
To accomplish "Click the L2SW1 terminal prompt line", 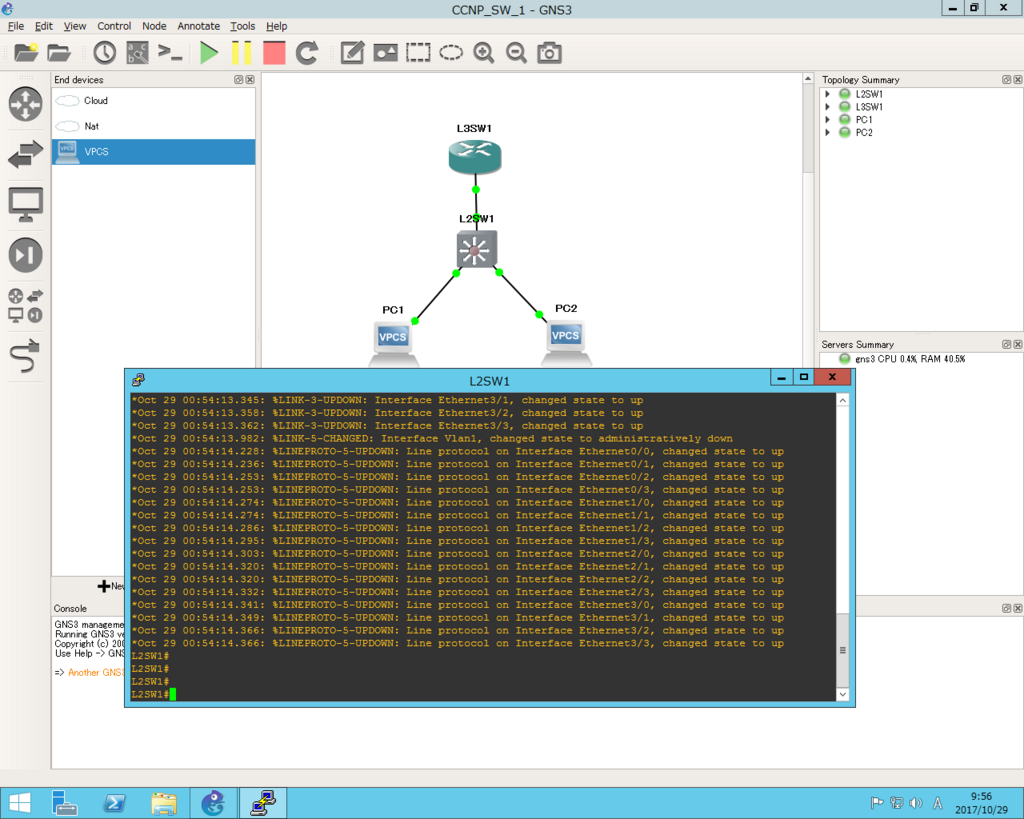I will pos(153,694).
